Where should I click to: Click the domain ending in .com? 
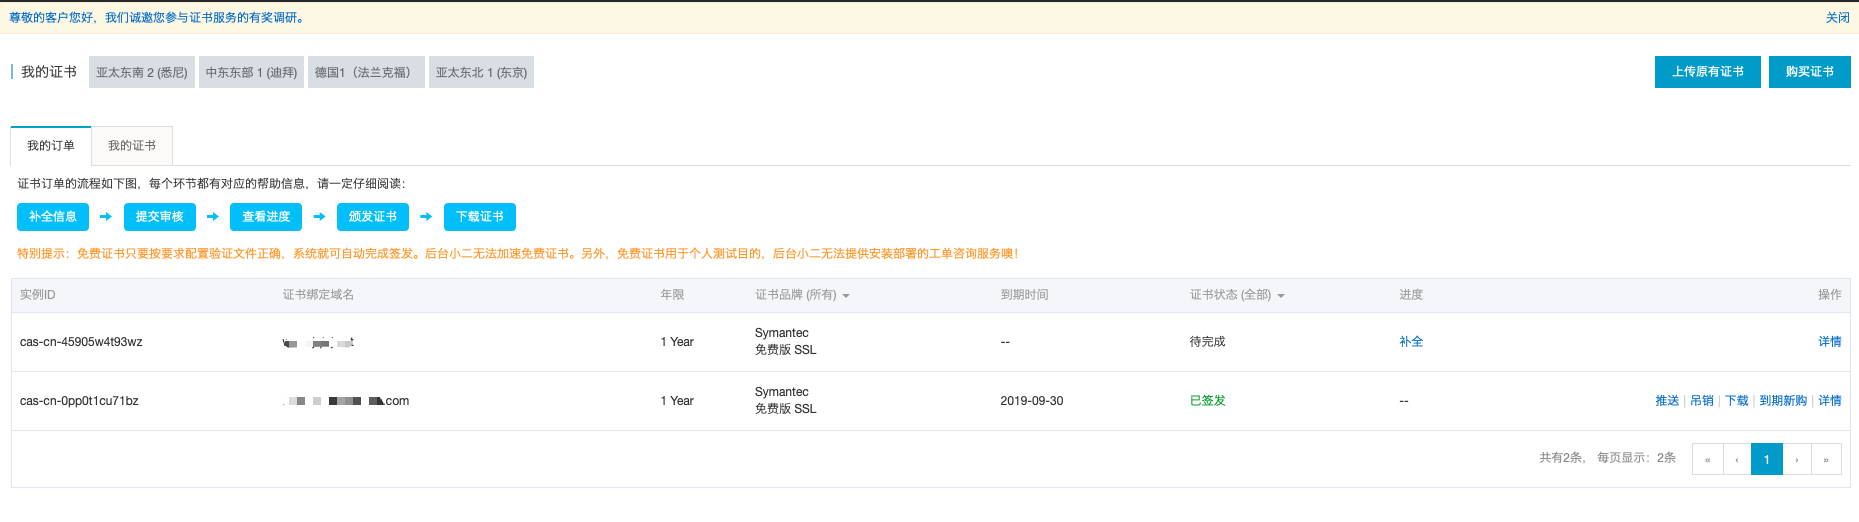pyautogui.click(x=347, y=401)
